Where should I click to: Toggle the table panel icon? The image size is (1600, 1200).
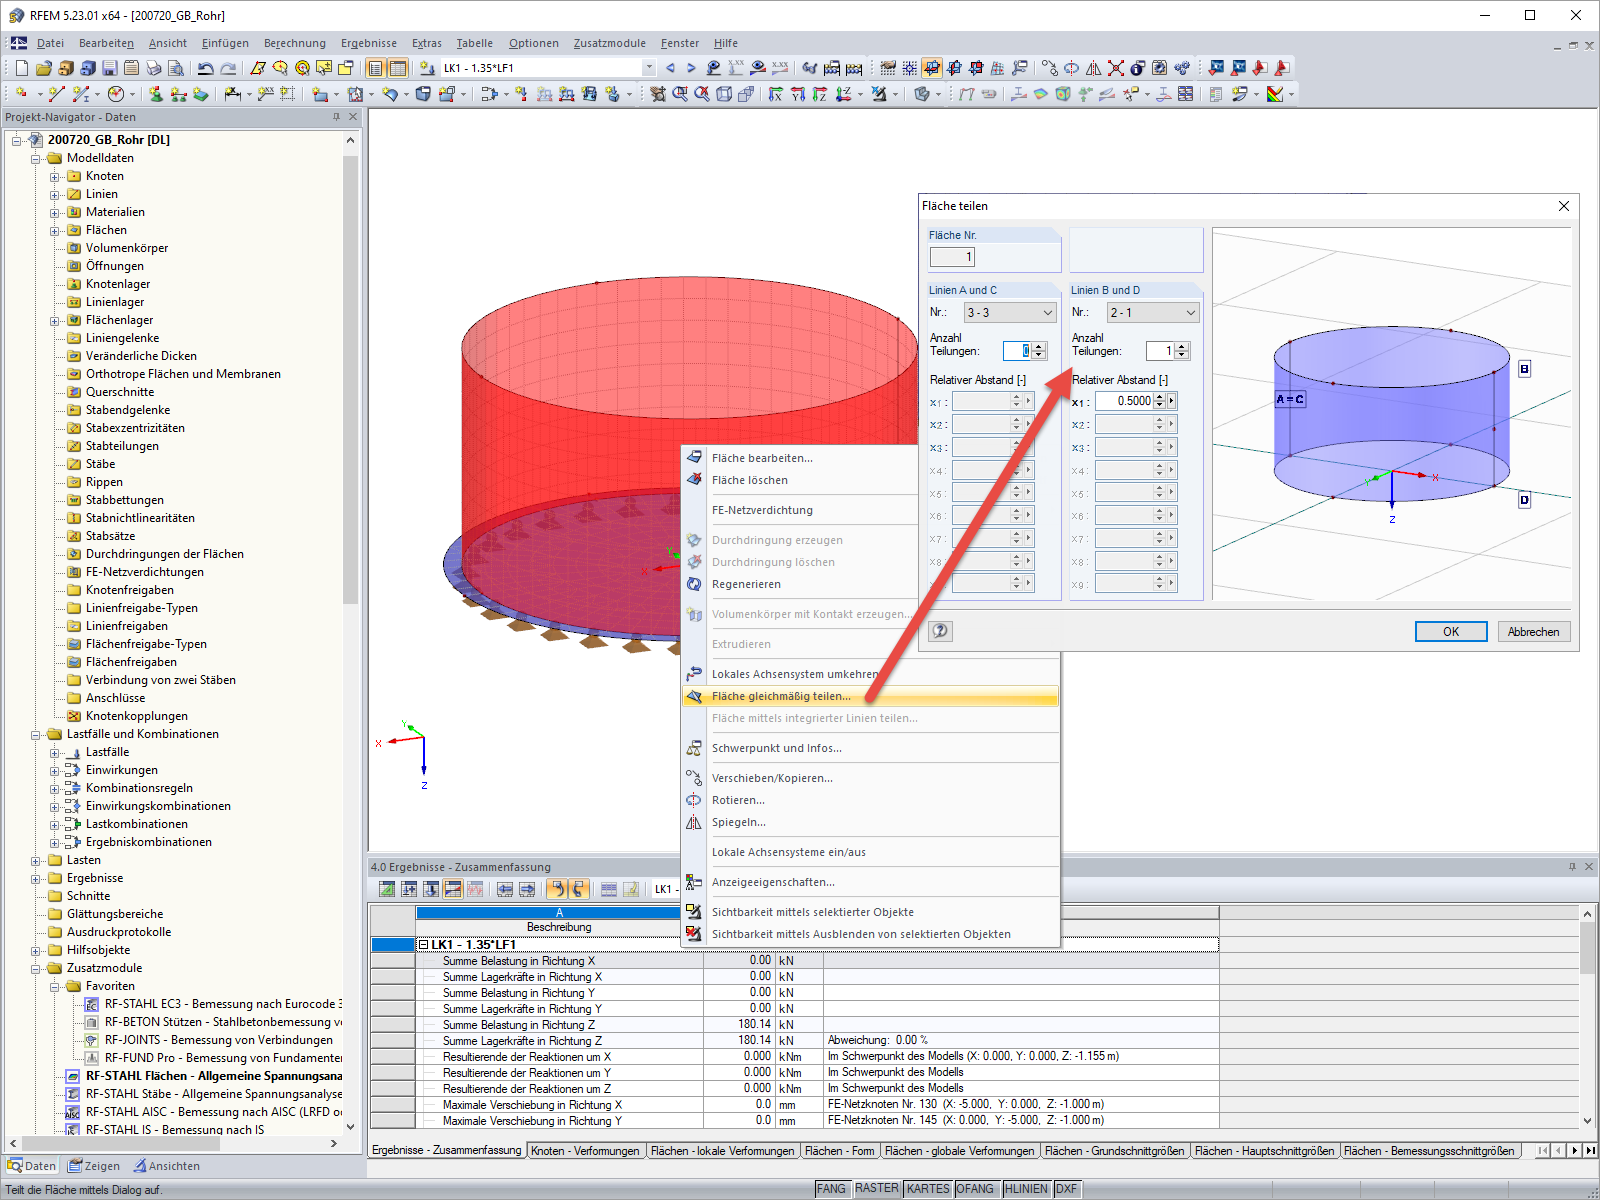(398, 68)
